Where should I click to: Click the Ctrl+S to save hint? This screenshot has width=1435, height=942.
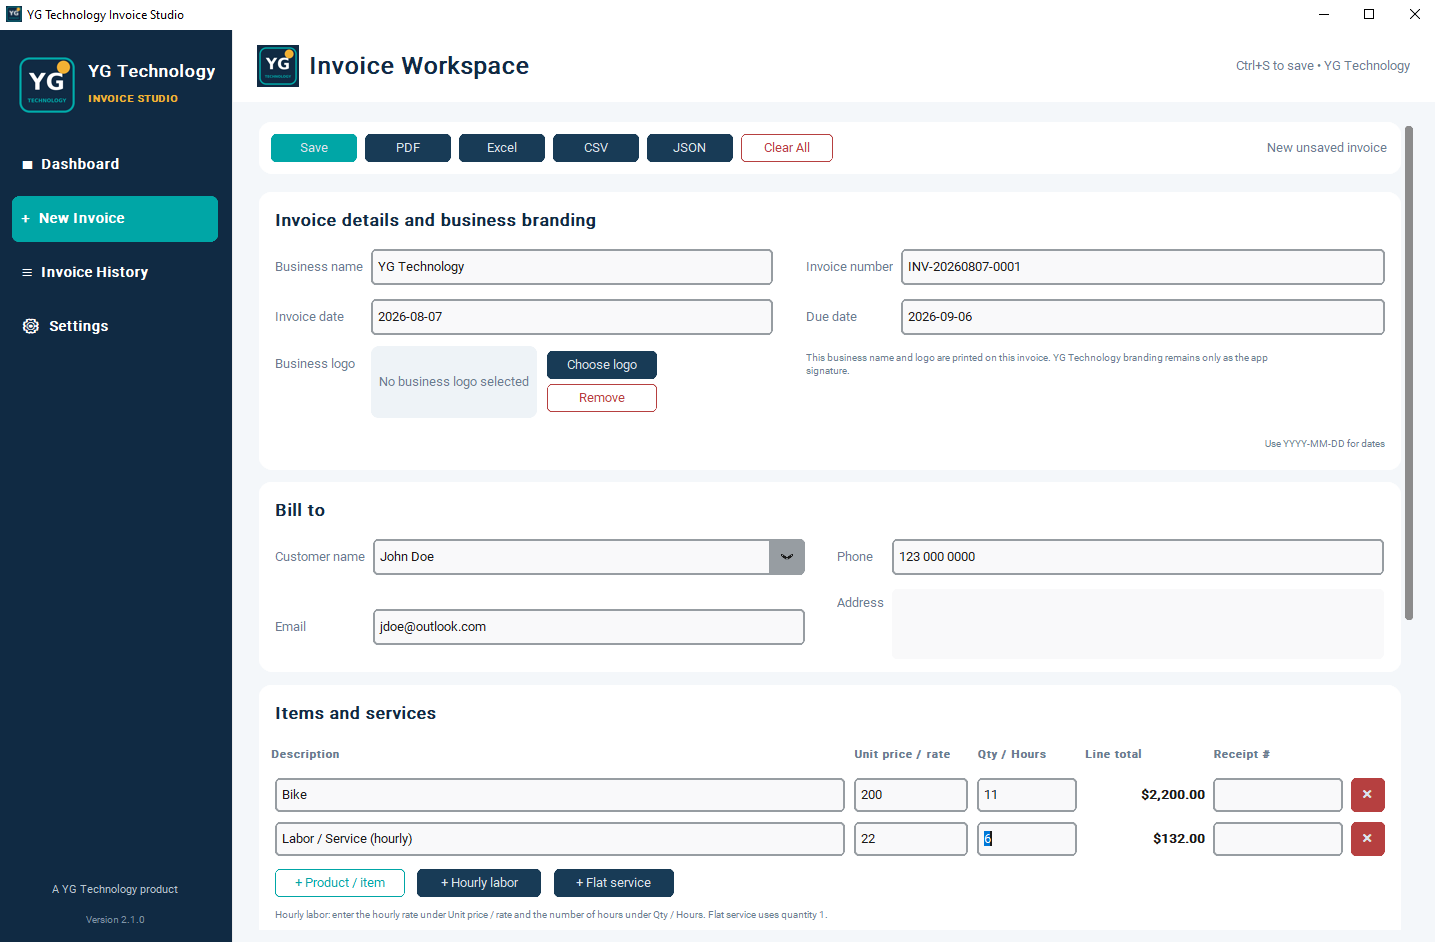click(x=1275, y=66)
